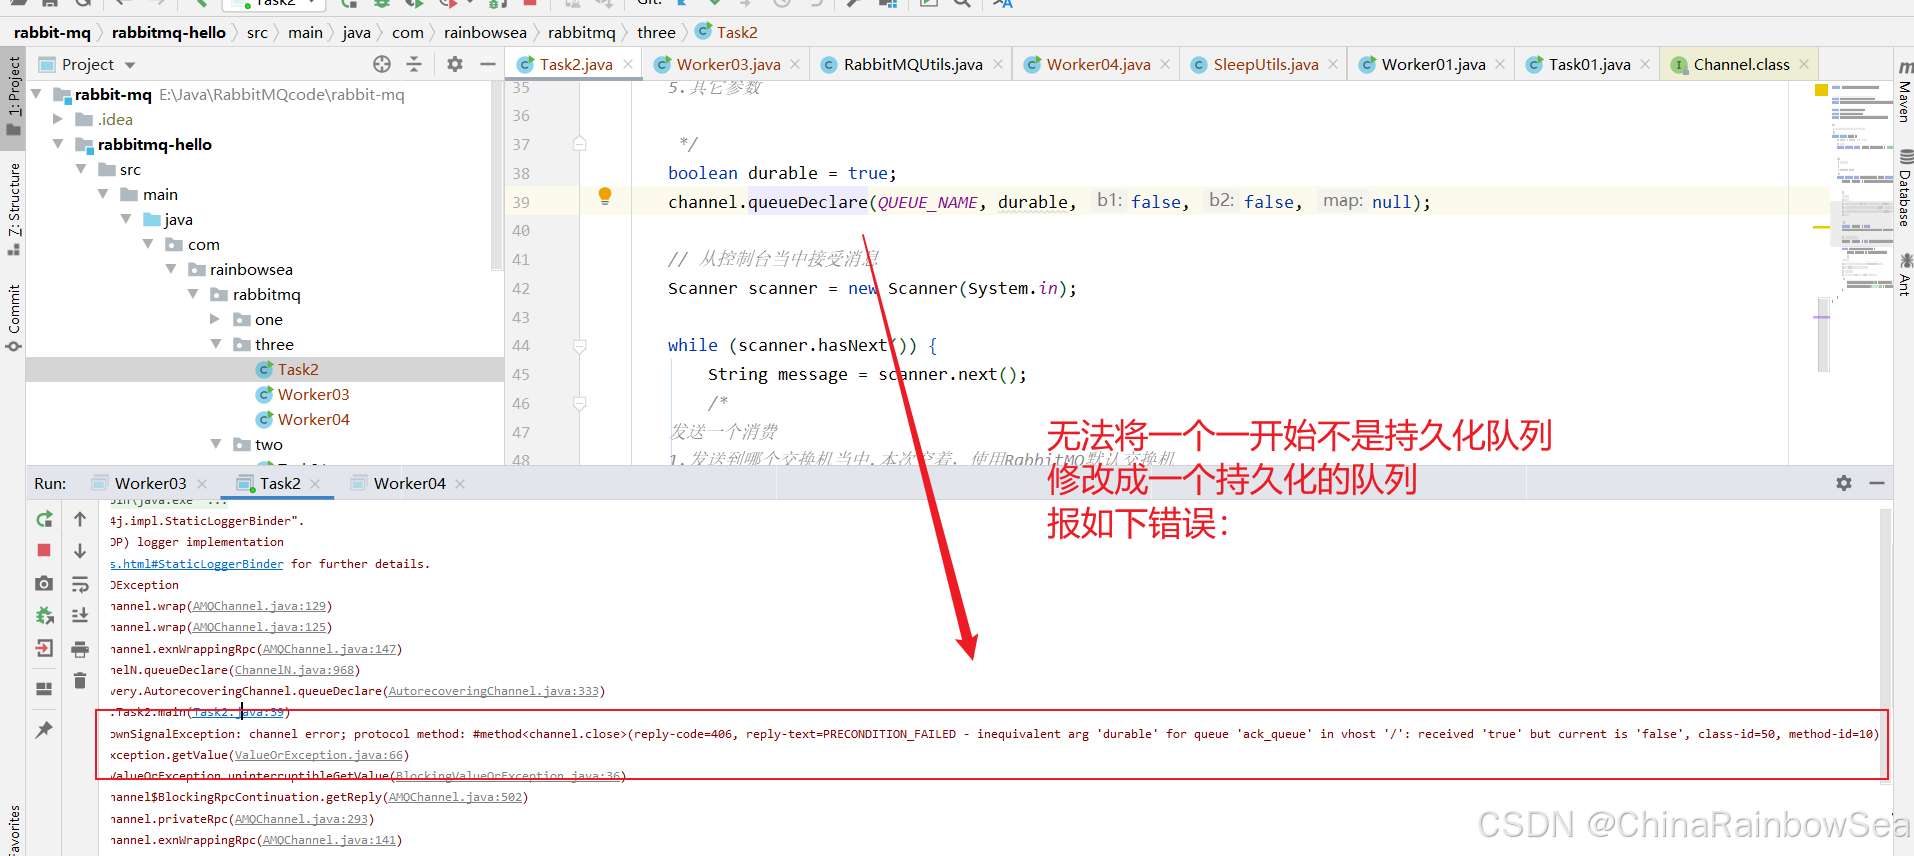This screenshot has height=856, width=1914.
Task: Open the Maven tool window
Action: (1904, 93)
